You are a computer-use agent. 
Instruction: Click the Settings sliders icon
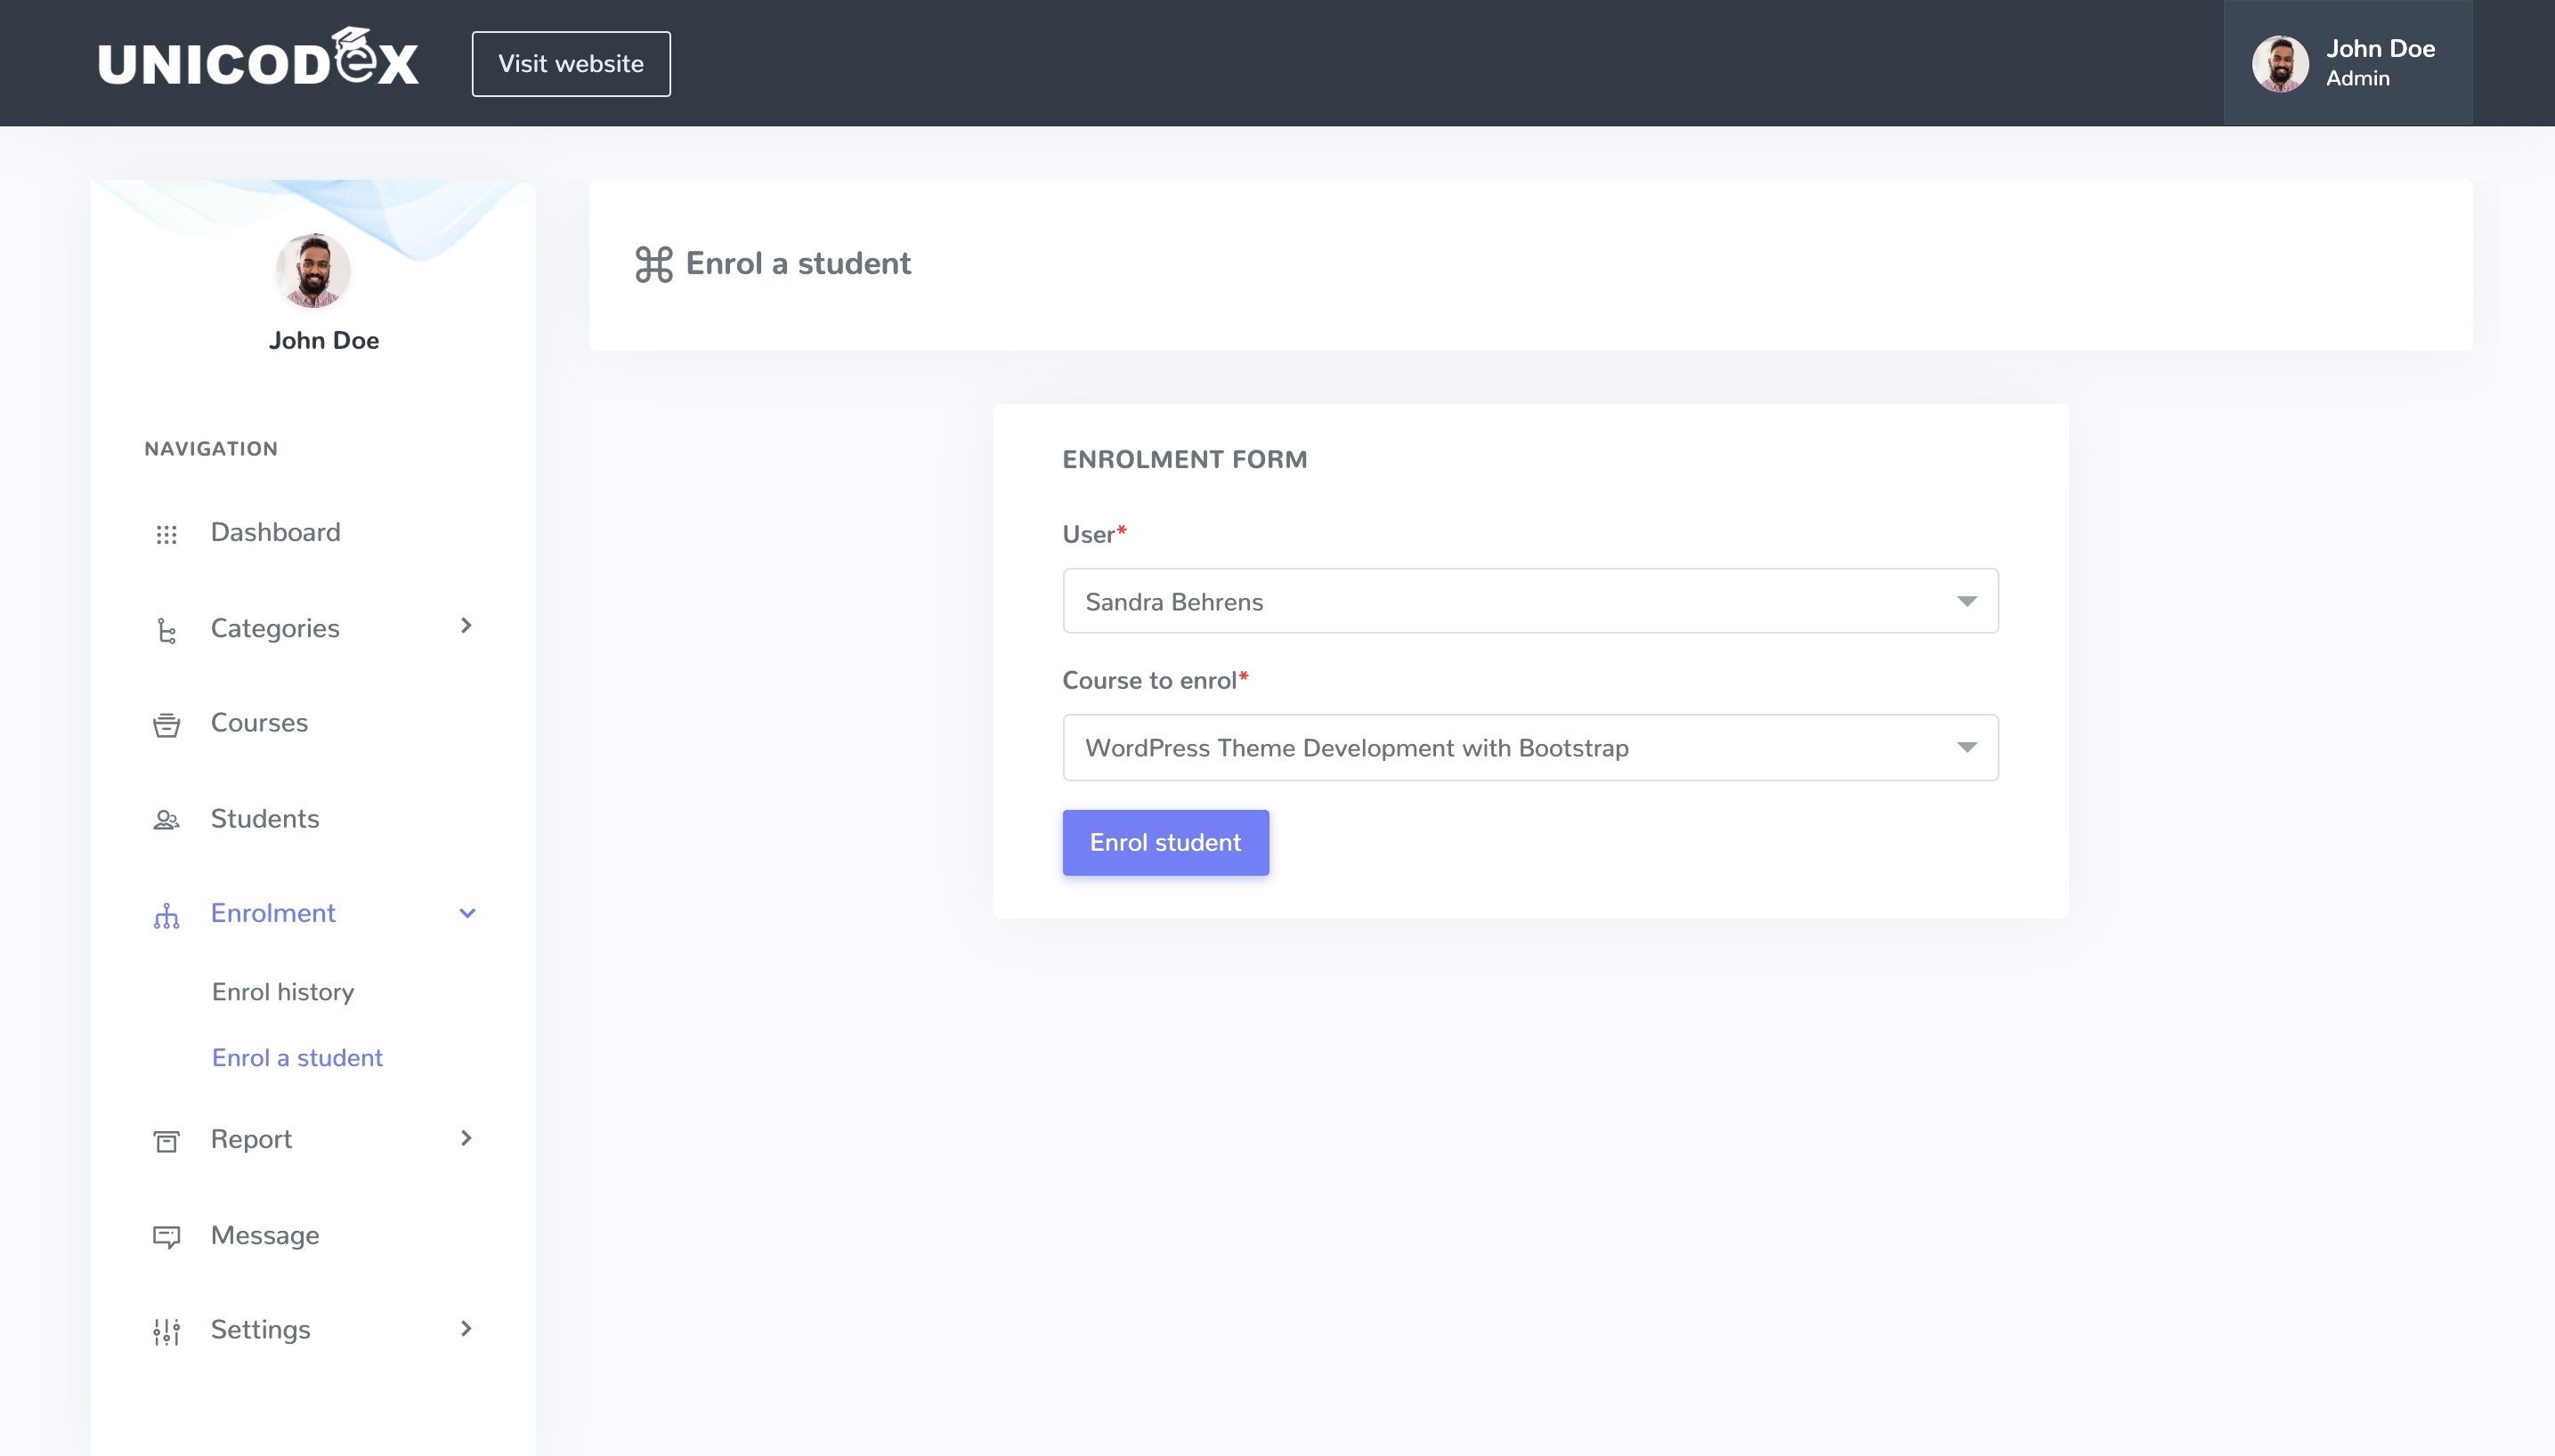166,1332
